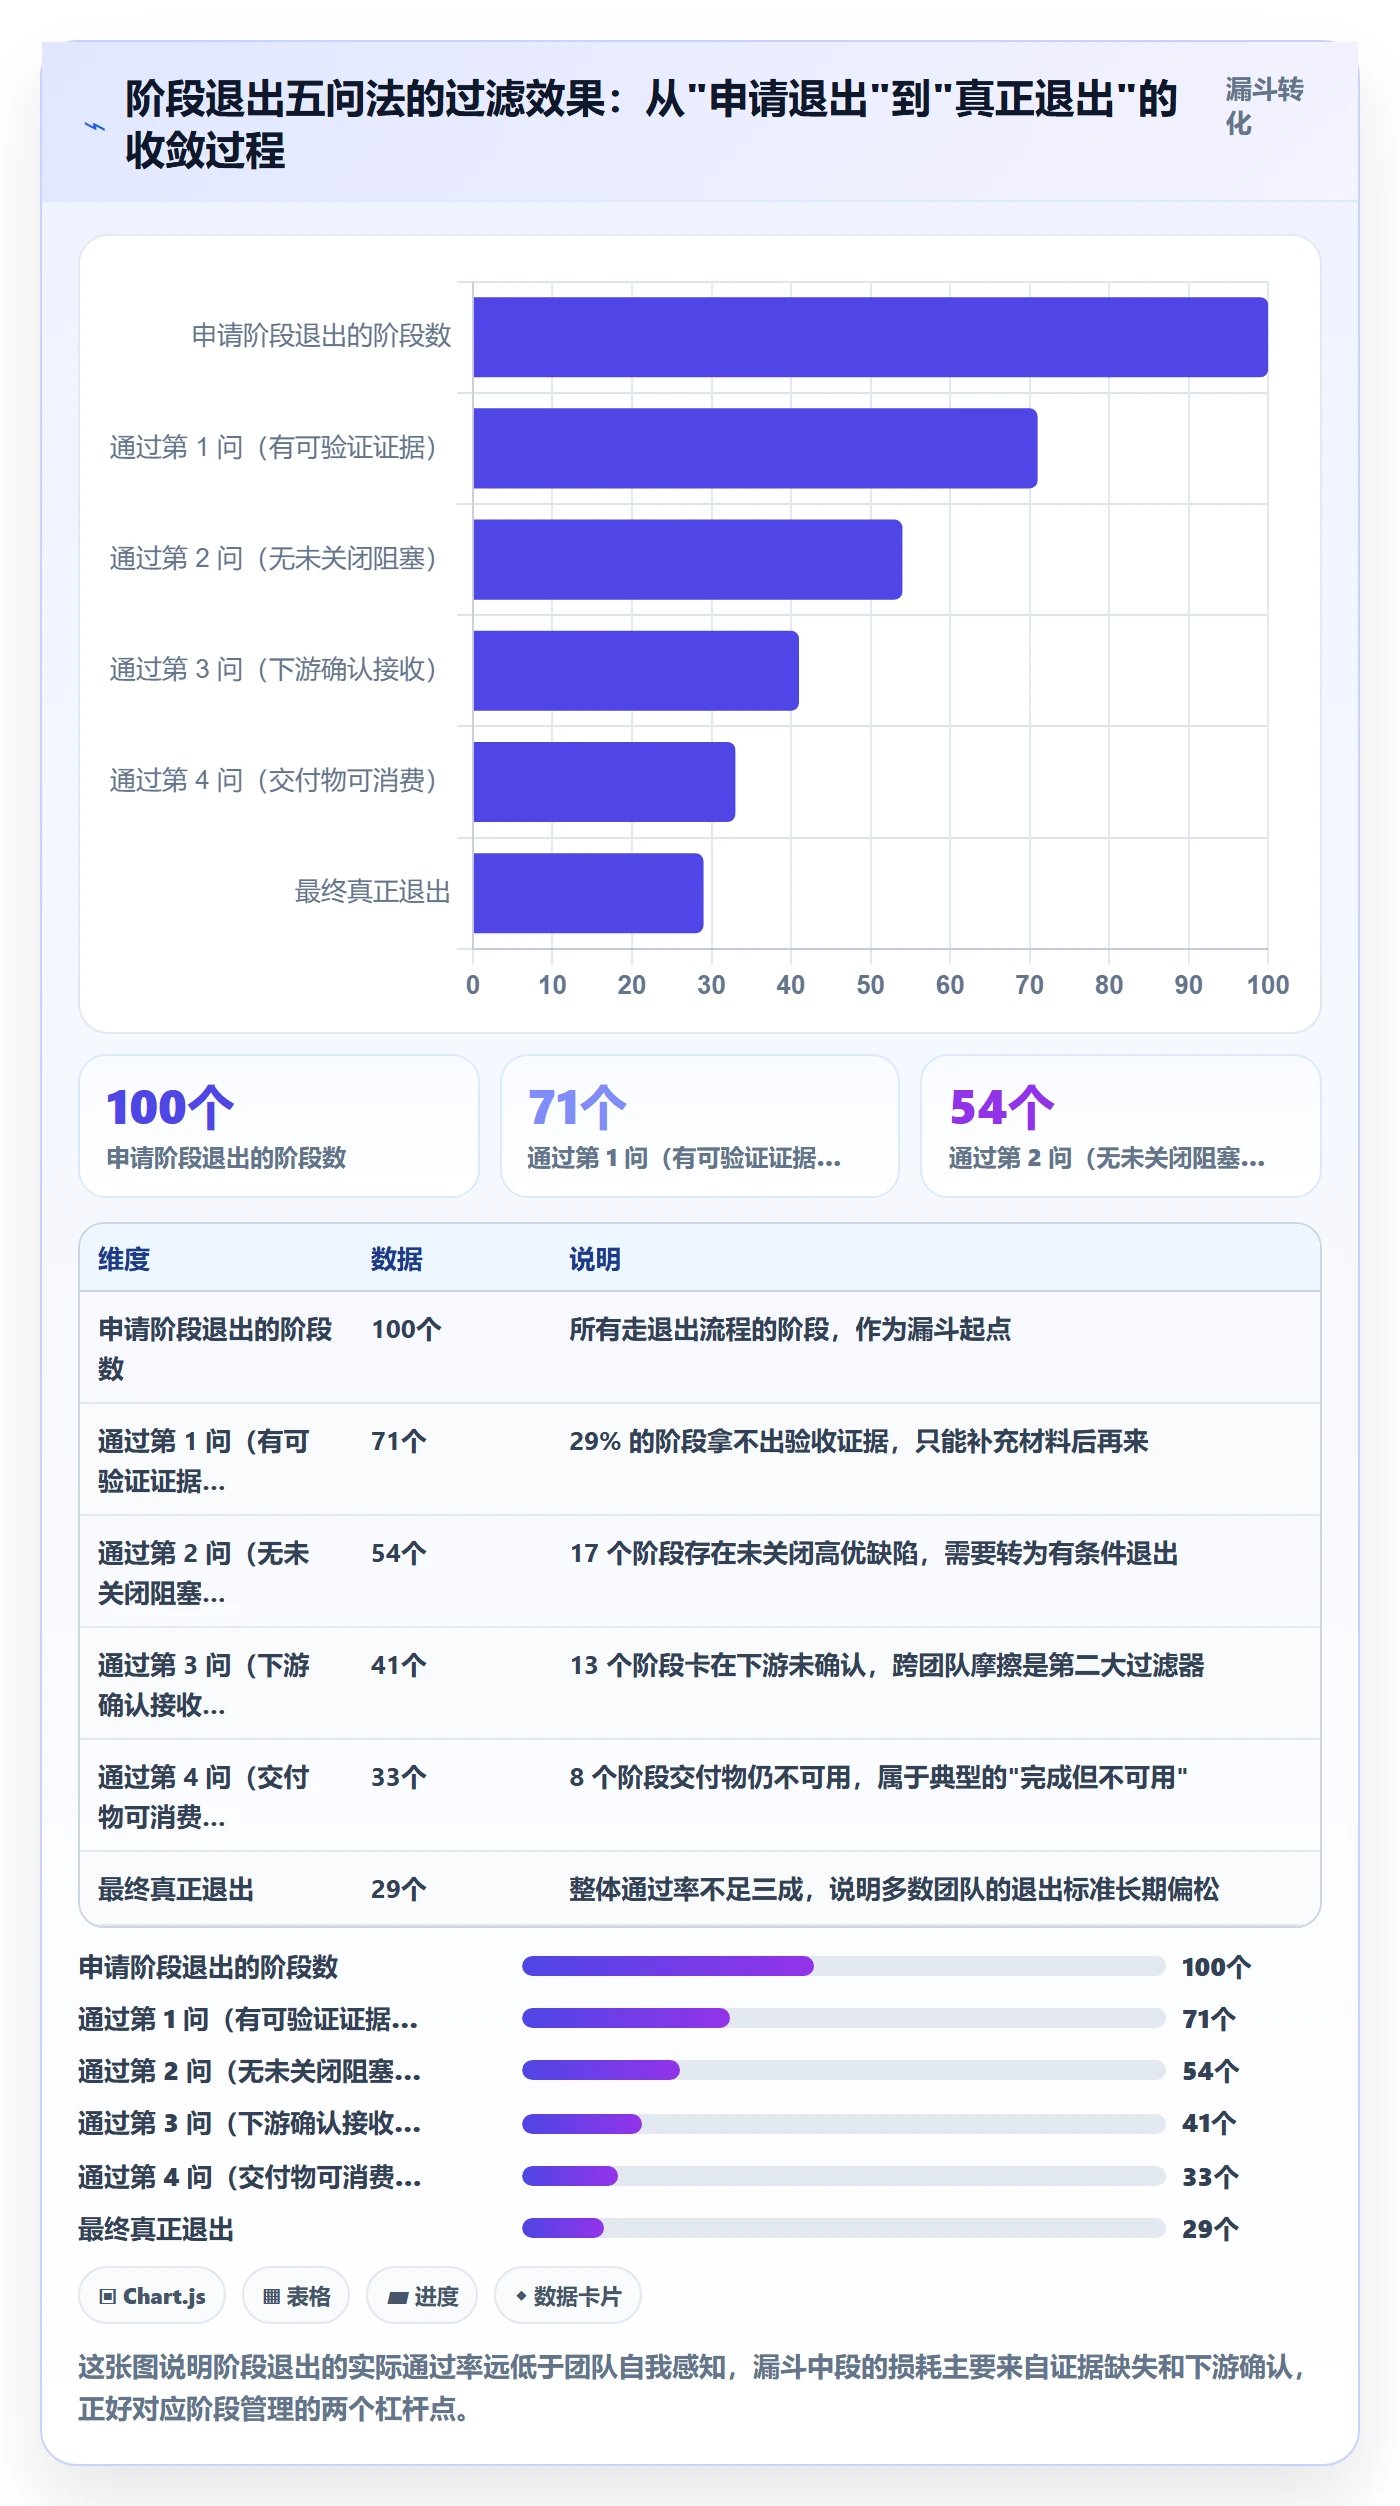Click description starting 17 个阶段存在未关闭高优缺陷
Viewport: 1400px width, 2506px height.
[x=873, y=1553]
